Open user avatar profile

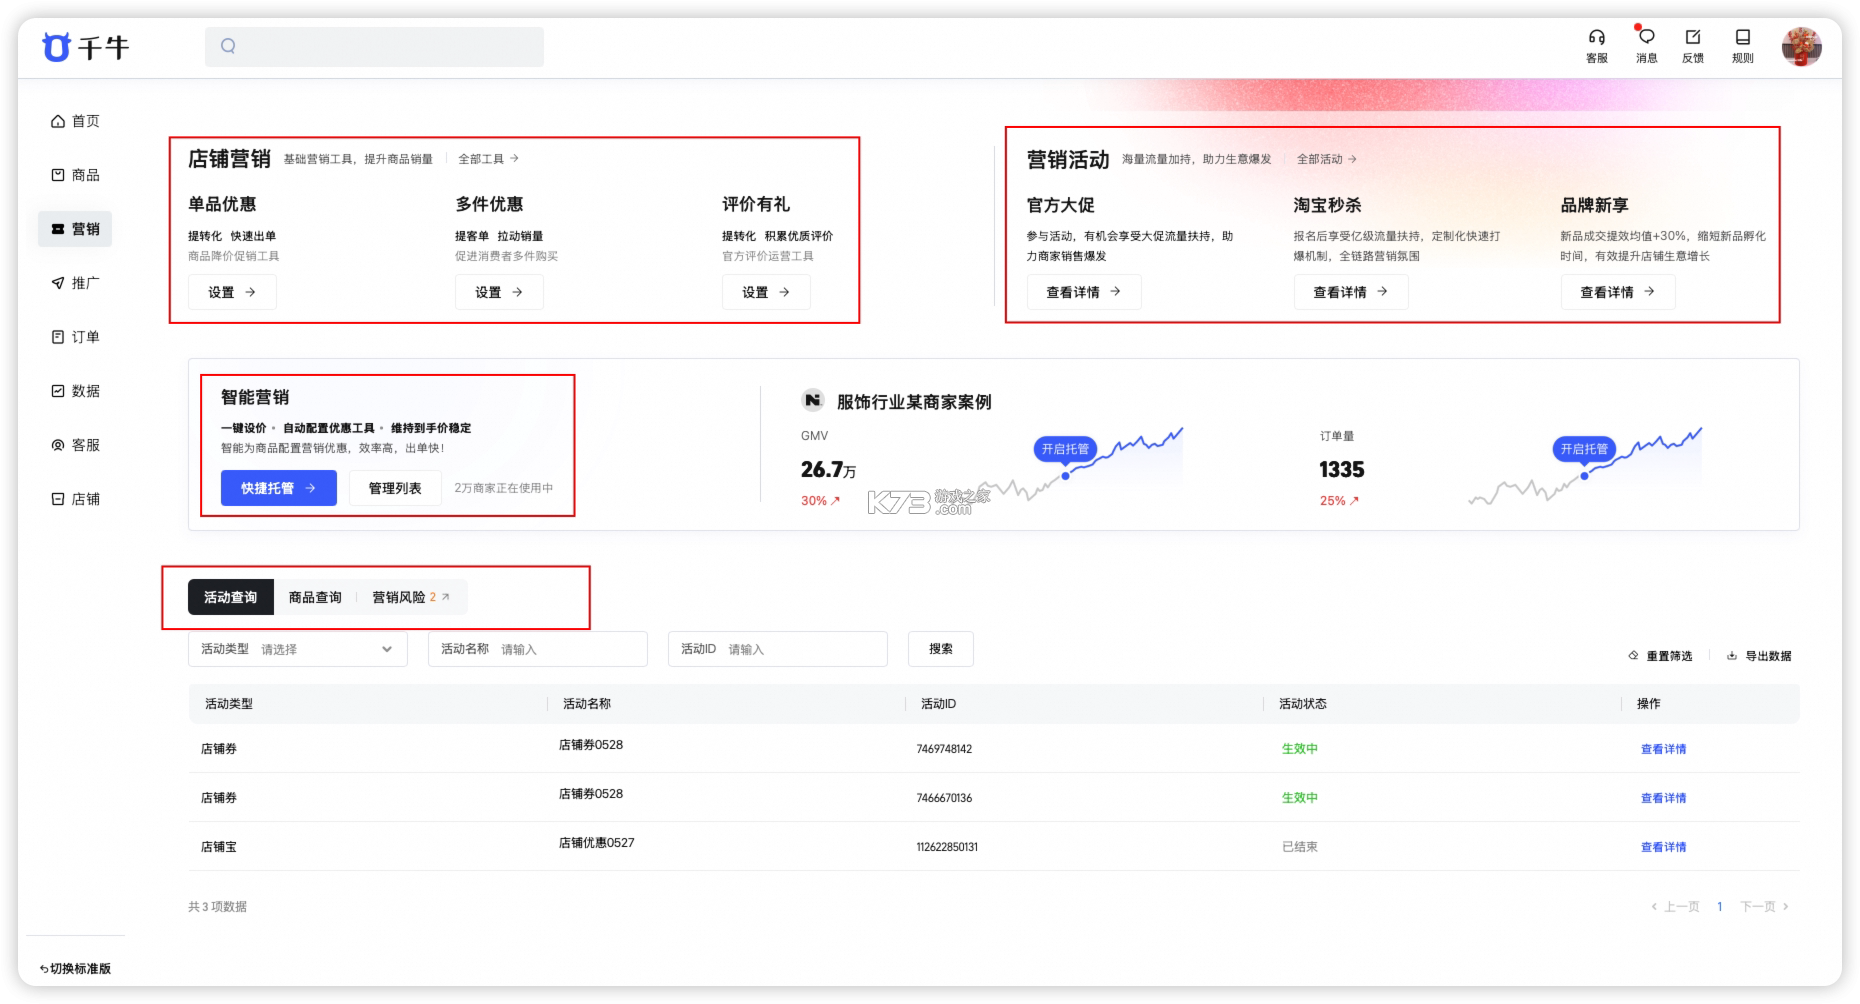tap(1801, 47)
